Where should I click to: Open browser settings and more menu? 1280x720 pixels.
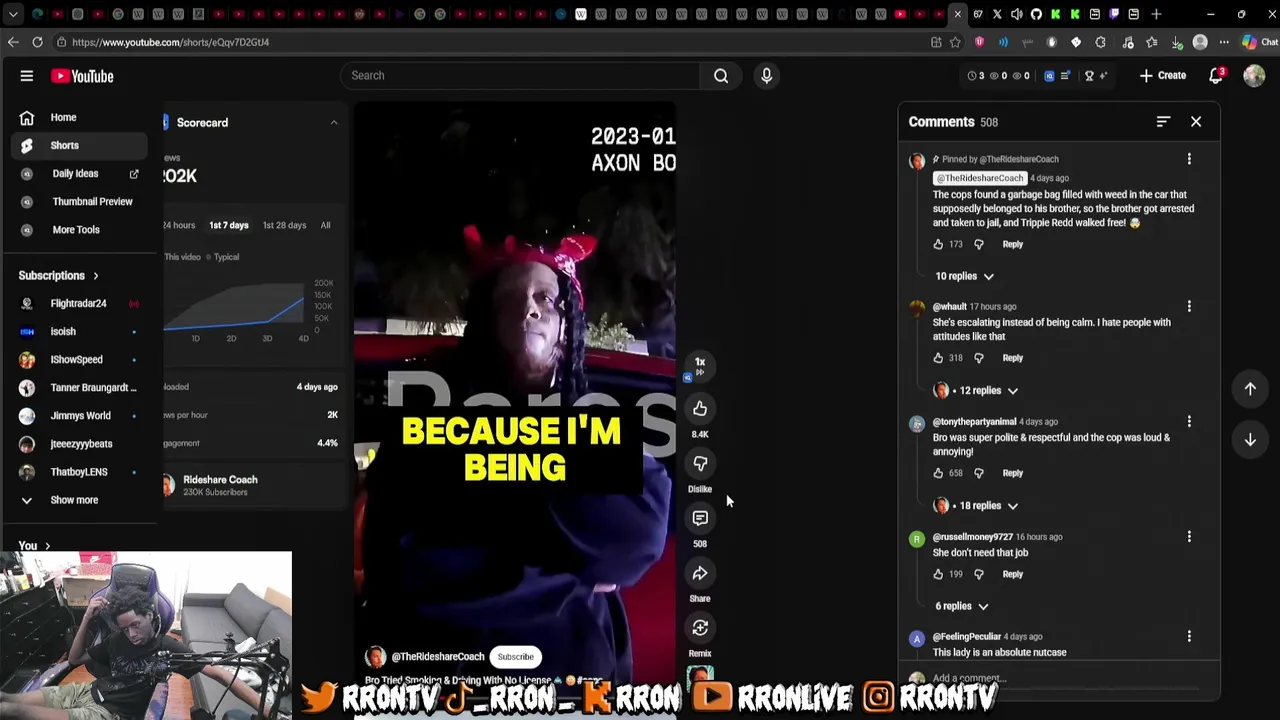click(1225, 42)
